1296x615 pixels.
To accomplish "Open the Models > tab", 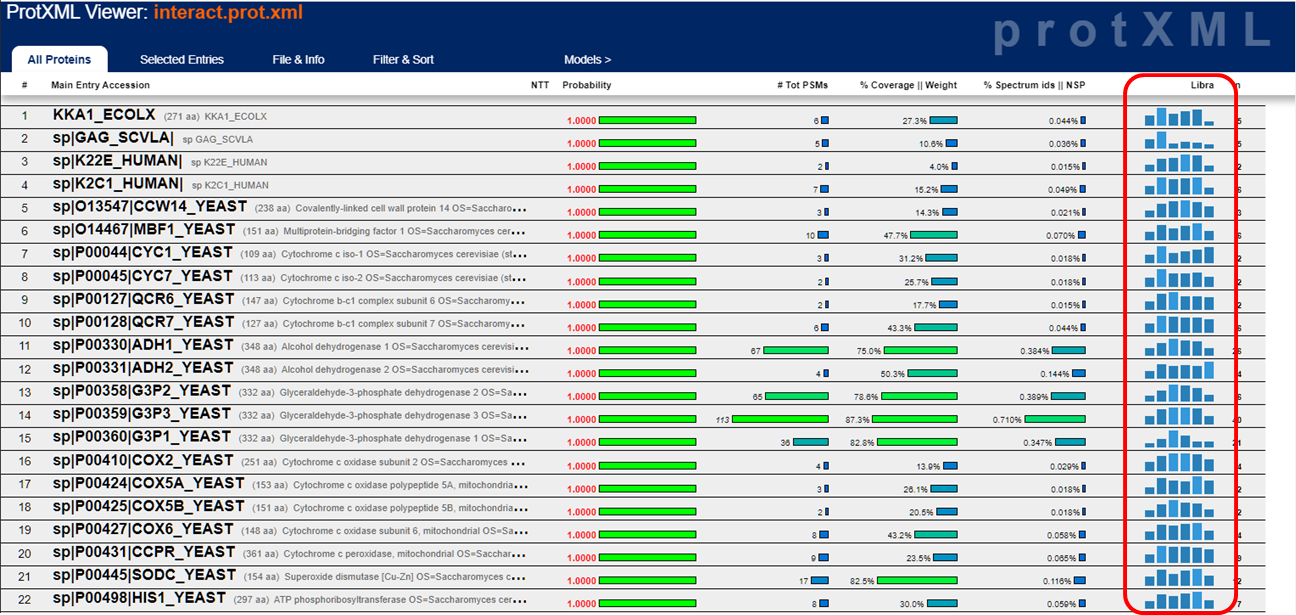I will pos(587,60).
